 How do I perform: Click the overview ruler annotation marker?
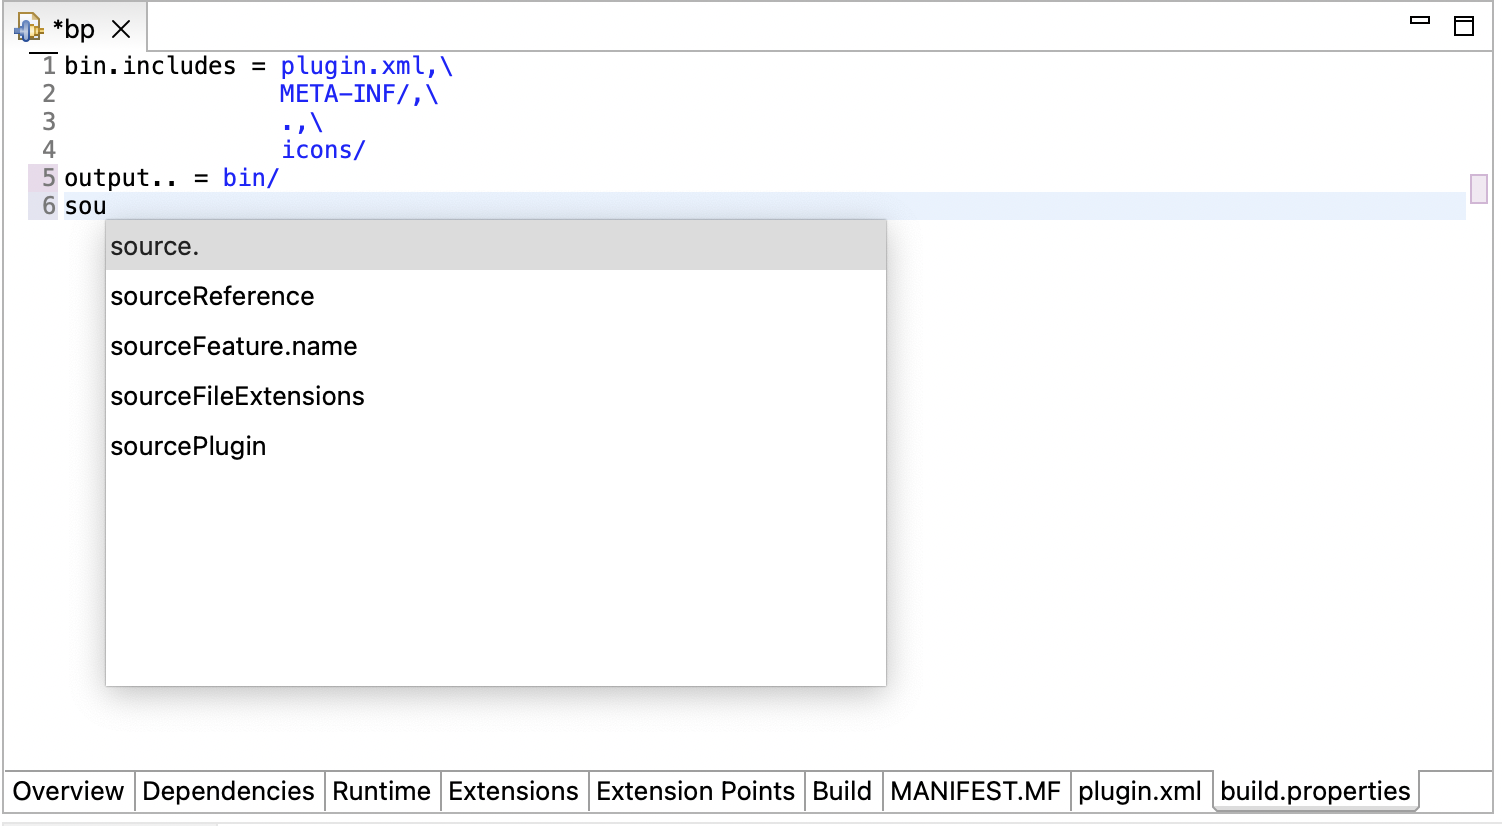click(x=1479, y=188)
